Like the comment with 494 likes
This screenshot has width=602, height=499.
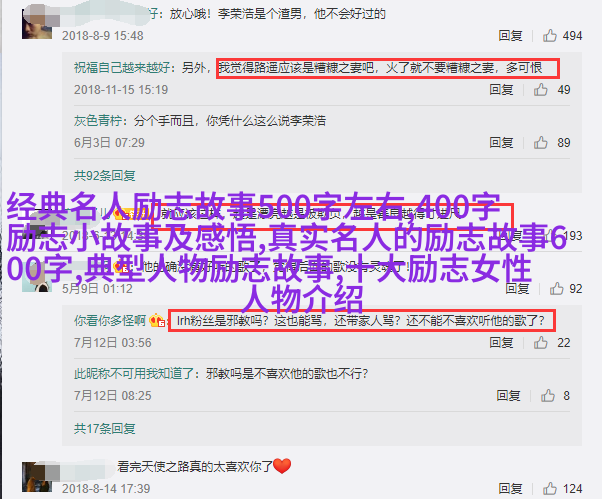[549, 36]
